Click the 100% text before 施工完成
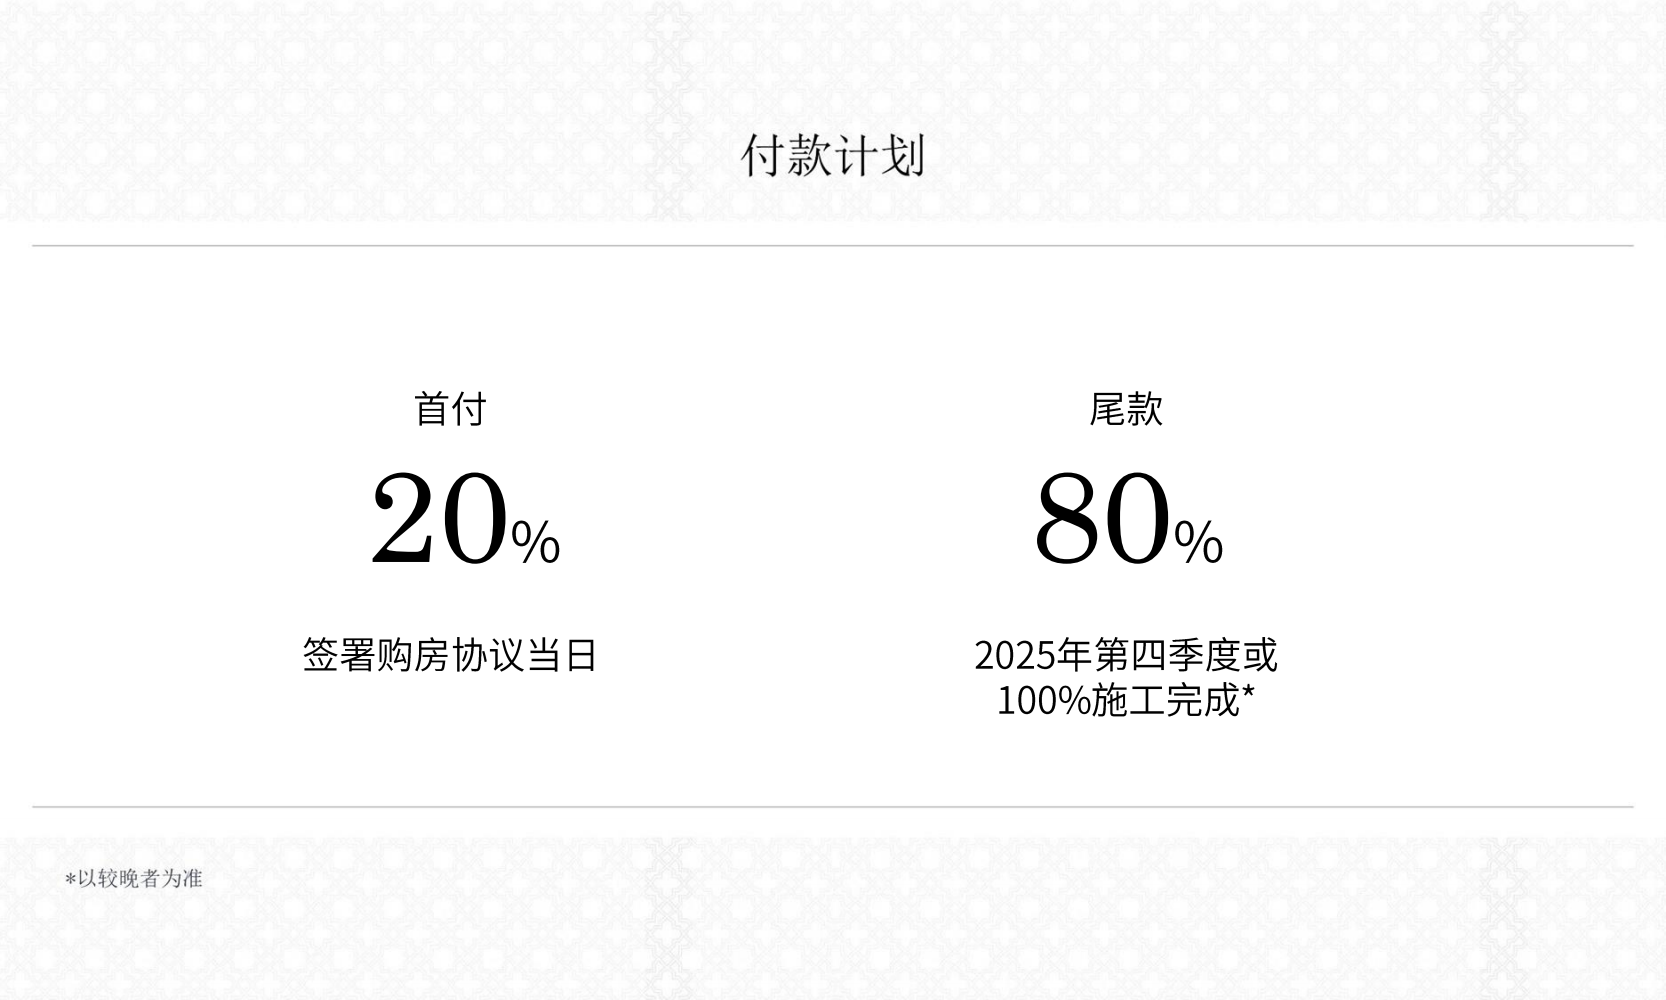 [1043, 701]
